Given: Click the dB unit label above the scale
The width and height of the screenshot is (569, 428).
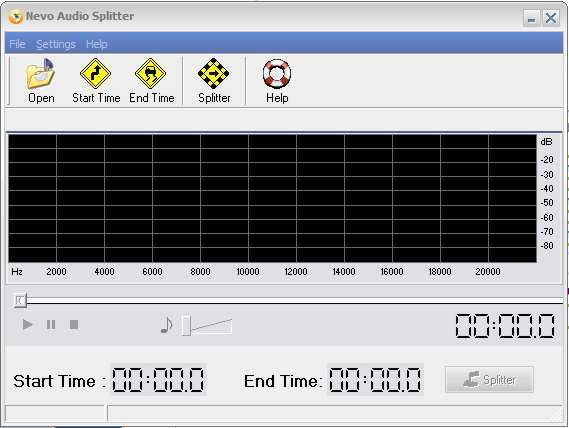Looking at the screenshot, I should (547, 142).
